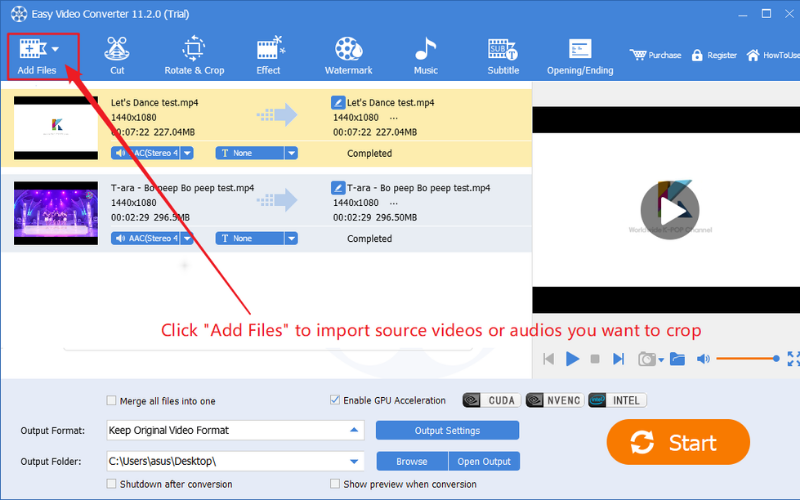This screenshot has height=500, width=800.
Task: Click the Purchase cart link
Action: (x=656, y=55)
